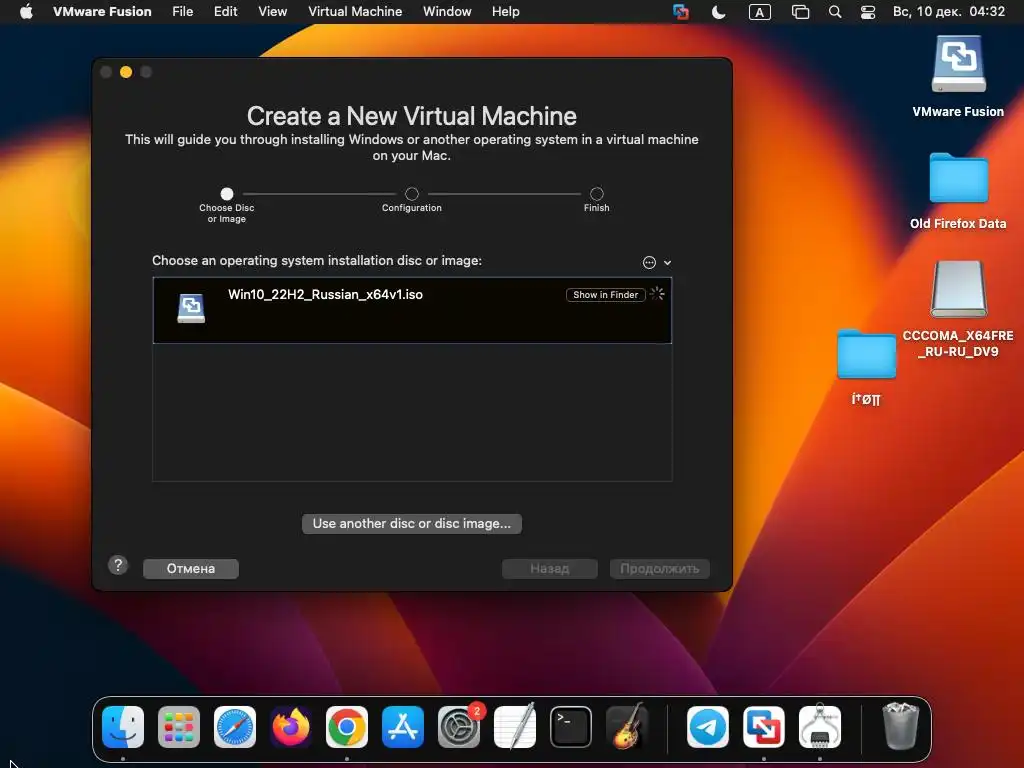Screen dimensions: 1024x768
Task: Open Finder from the Dock
Action: tap(123, 727)
